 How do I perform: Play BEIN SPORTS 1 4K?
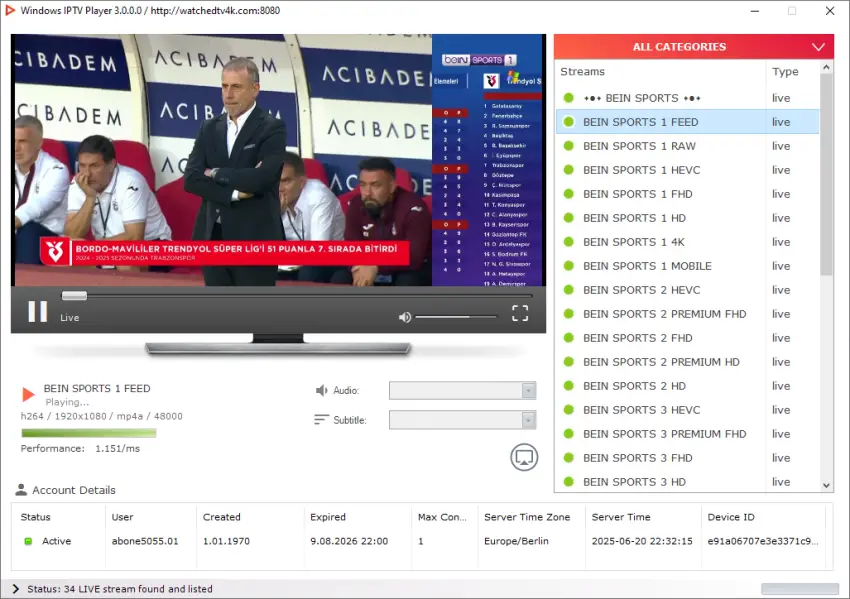pyautogui.click(x=687, y=242)
